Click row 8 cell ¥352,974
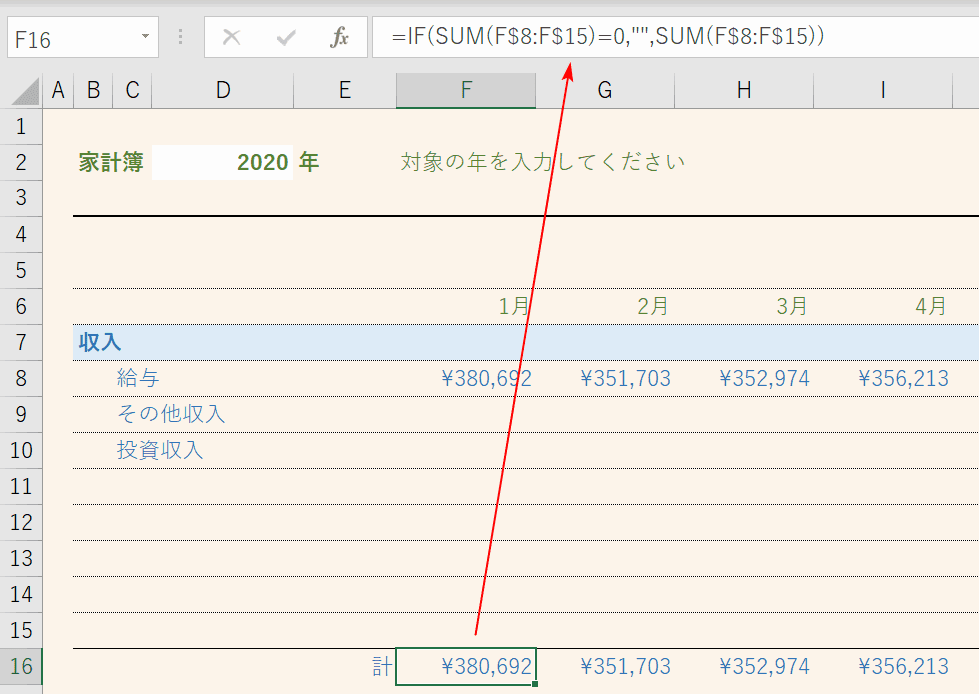 tap(744, 379)
